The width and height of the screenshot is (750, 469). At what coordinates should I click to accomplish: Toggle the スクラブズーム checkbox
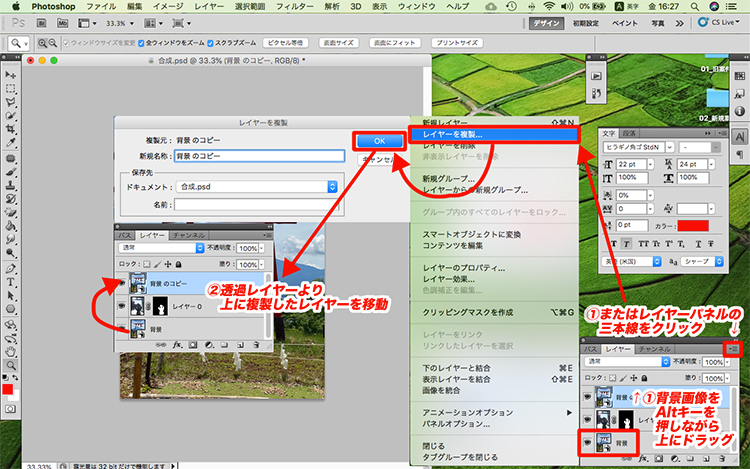point(210,43)
